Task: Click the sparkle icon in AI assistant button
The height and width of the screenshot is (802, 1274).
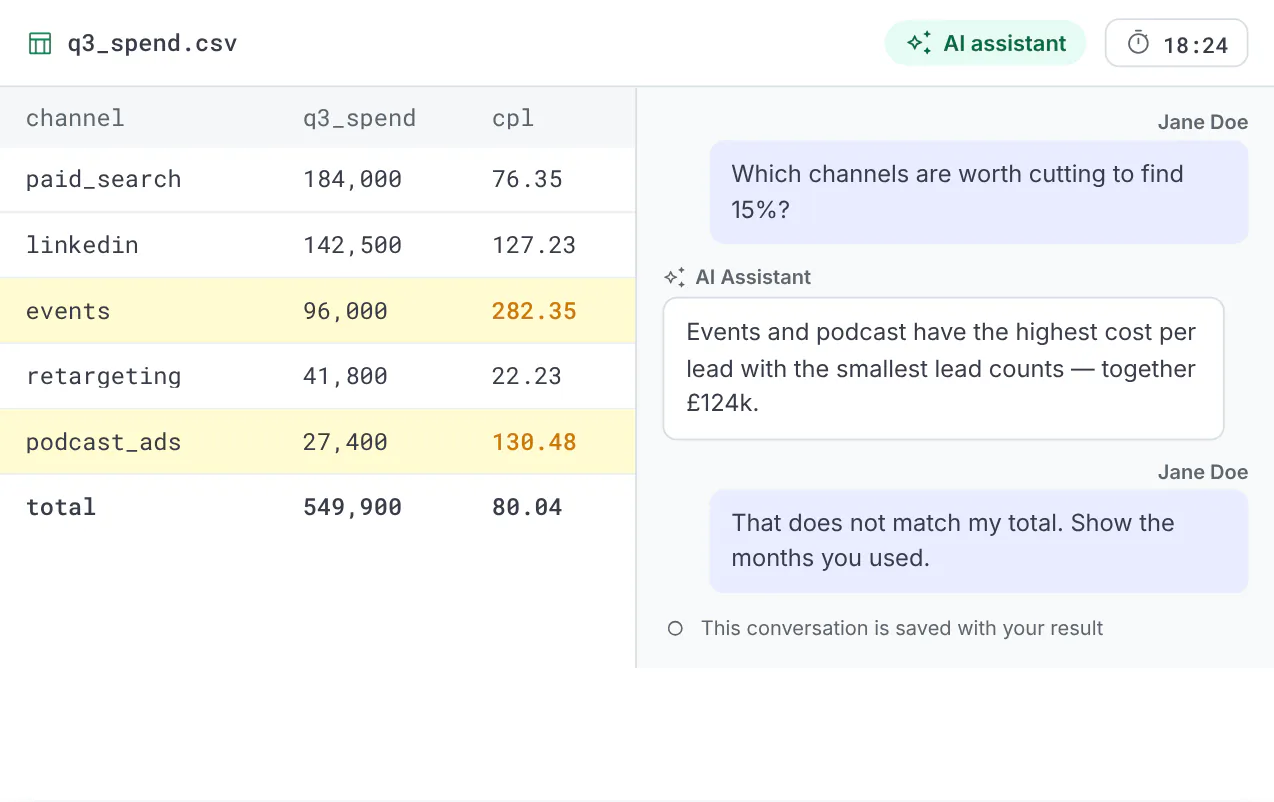Action: tap(918, 43)
